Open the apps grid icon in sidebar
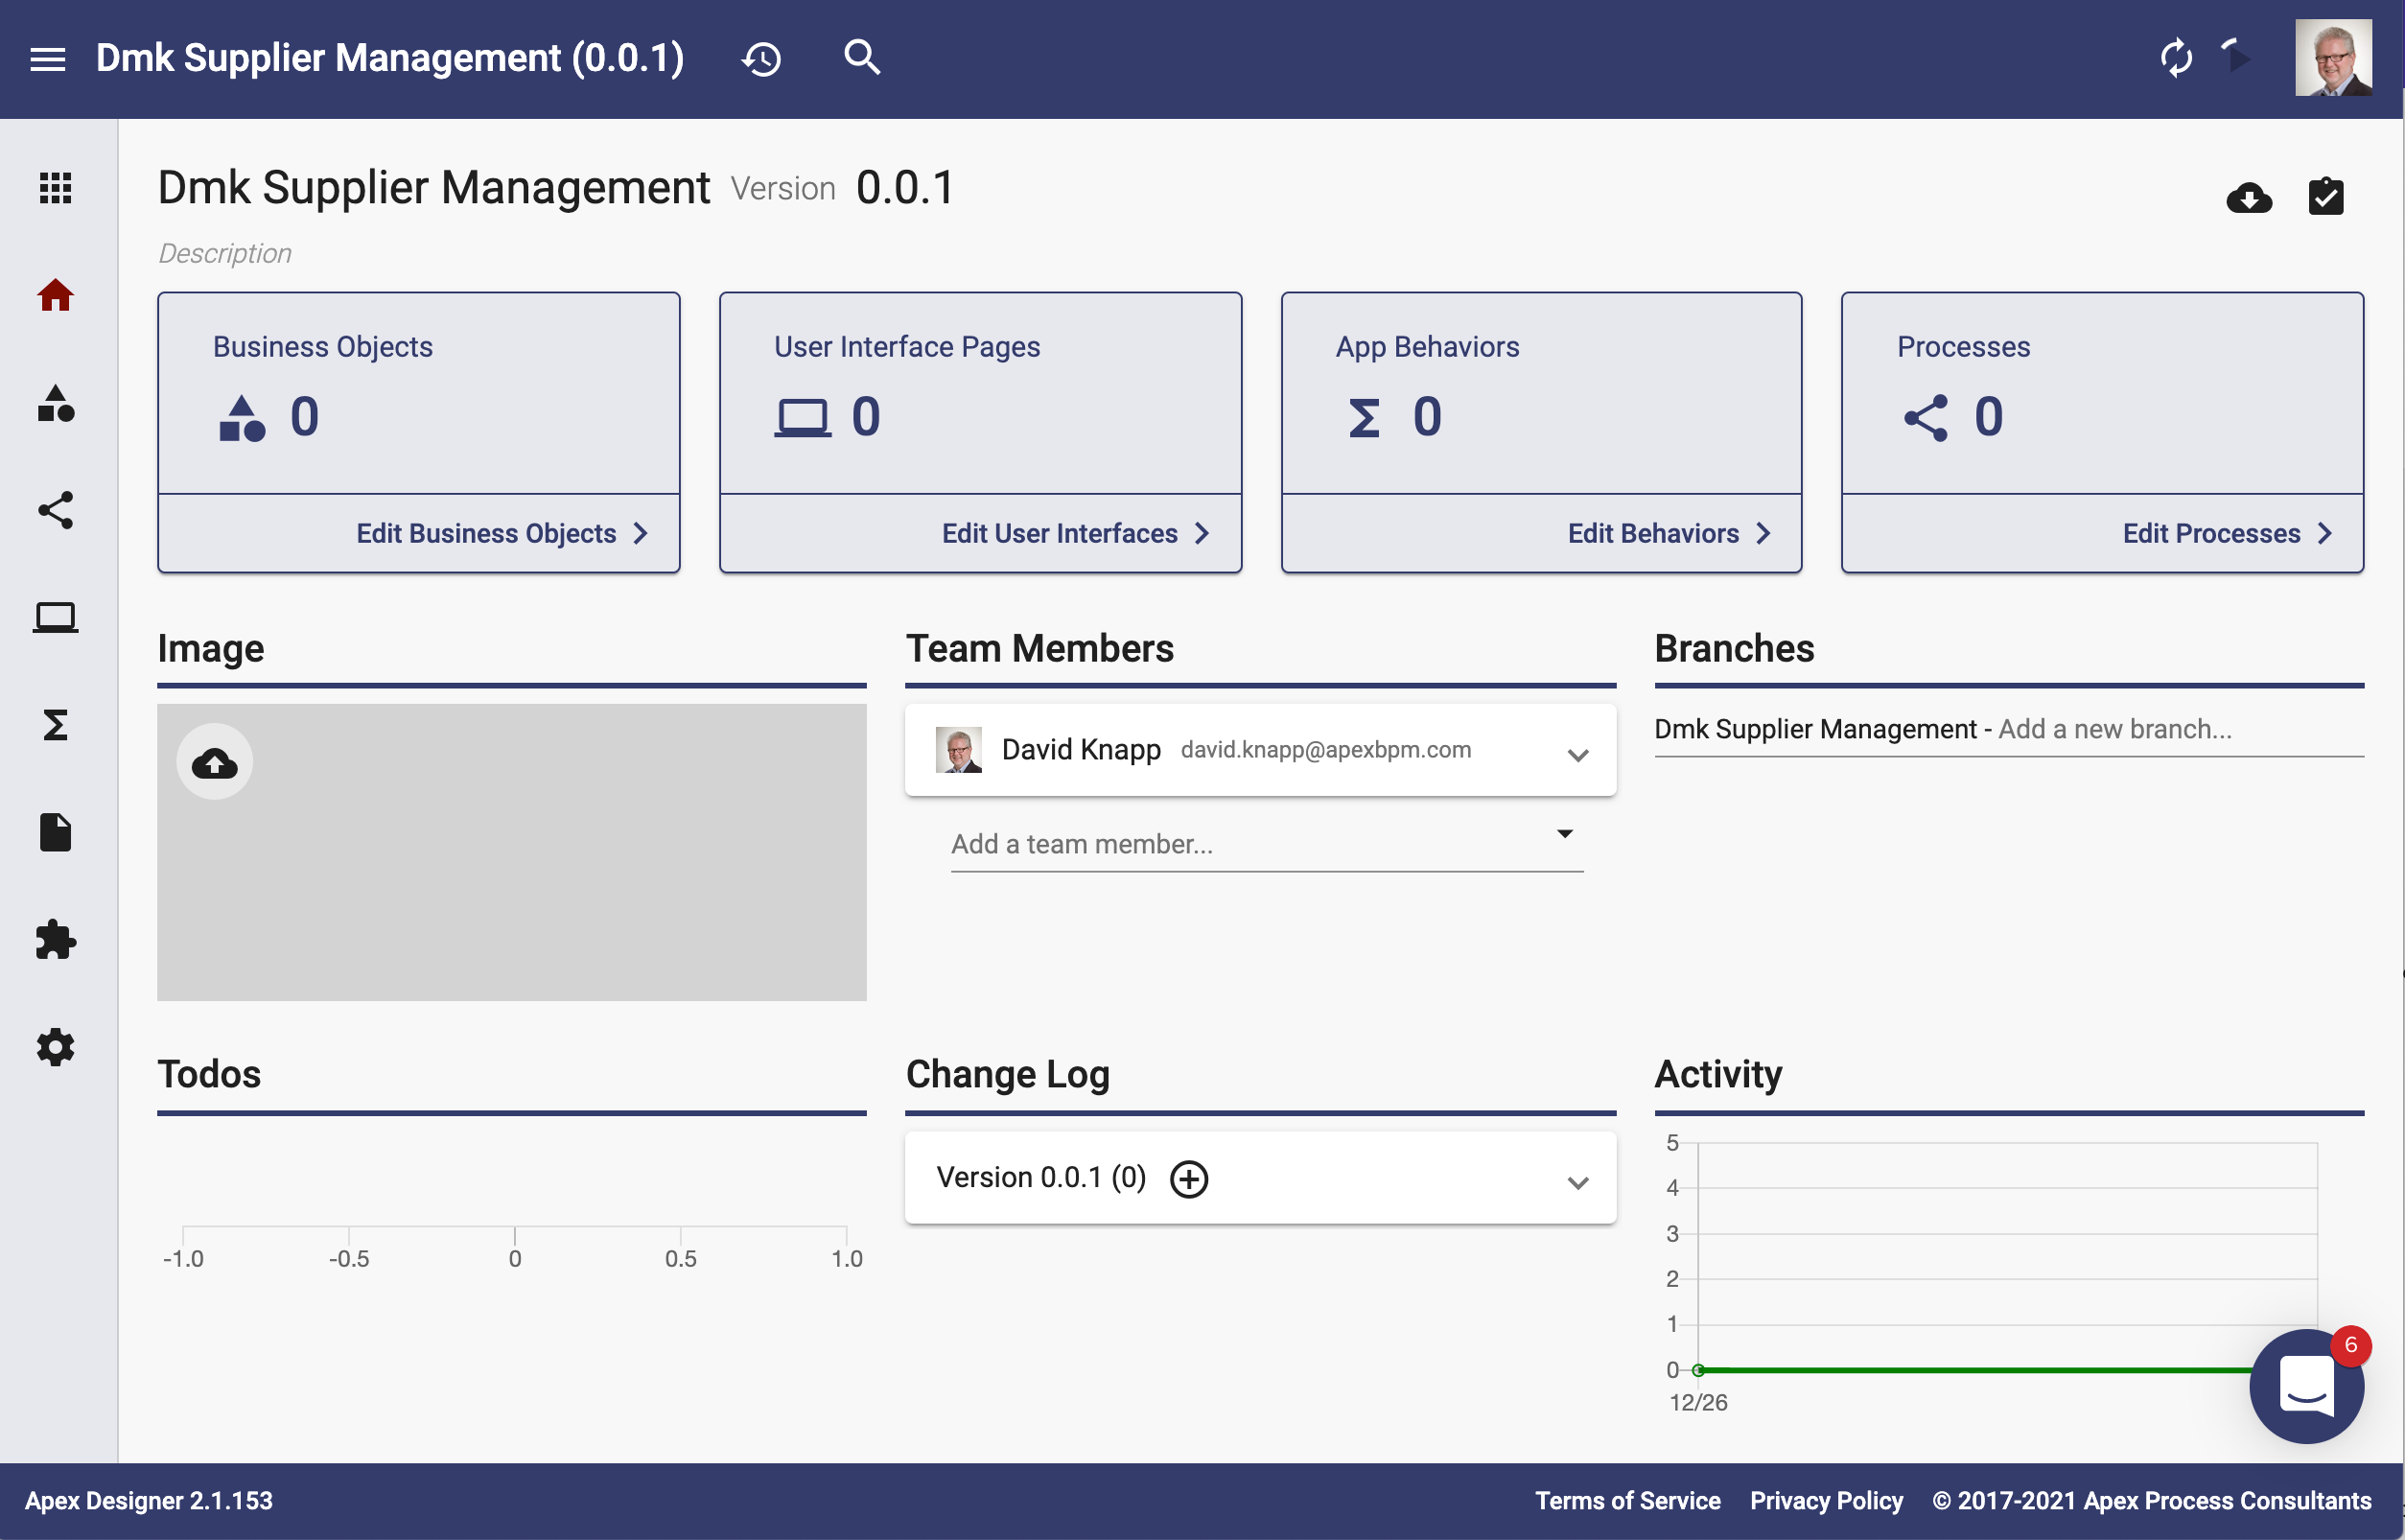Screen dimensions: 2405x1540 pyautogui.click(x=56, y=187)
